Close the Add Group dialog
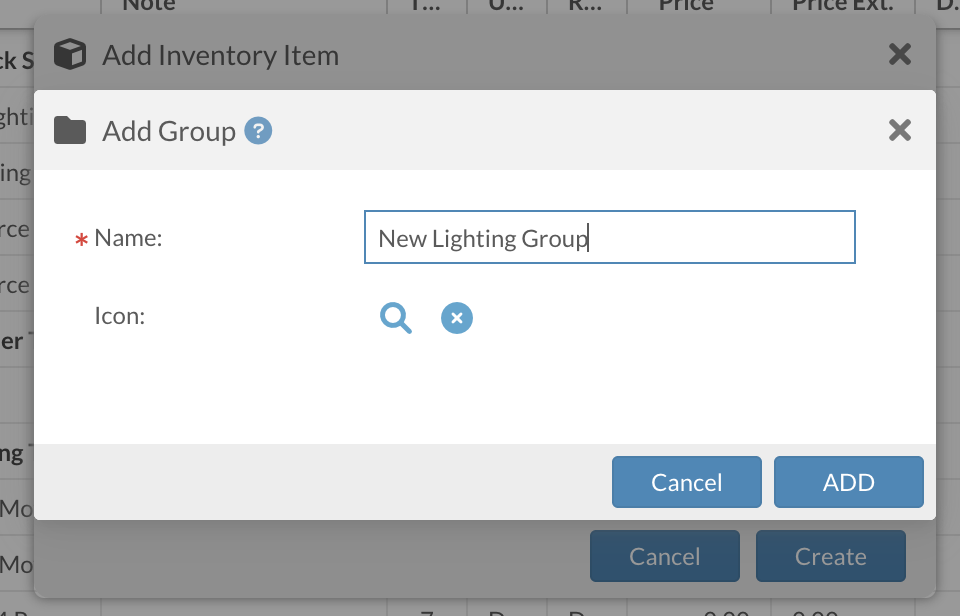960x616 pixels. coord(900,130)
